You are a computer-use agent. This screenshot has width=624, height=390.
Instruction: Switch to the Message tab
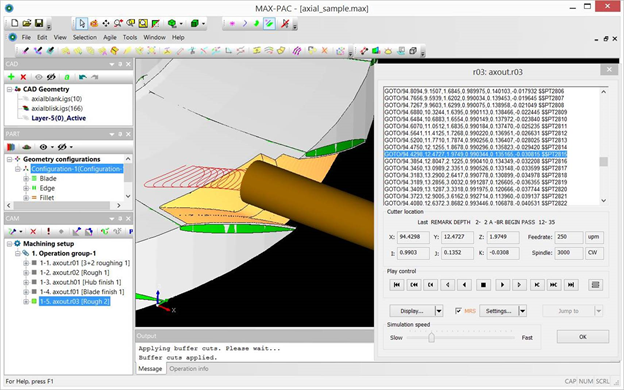pyautogui.click(x=150, y=369)
